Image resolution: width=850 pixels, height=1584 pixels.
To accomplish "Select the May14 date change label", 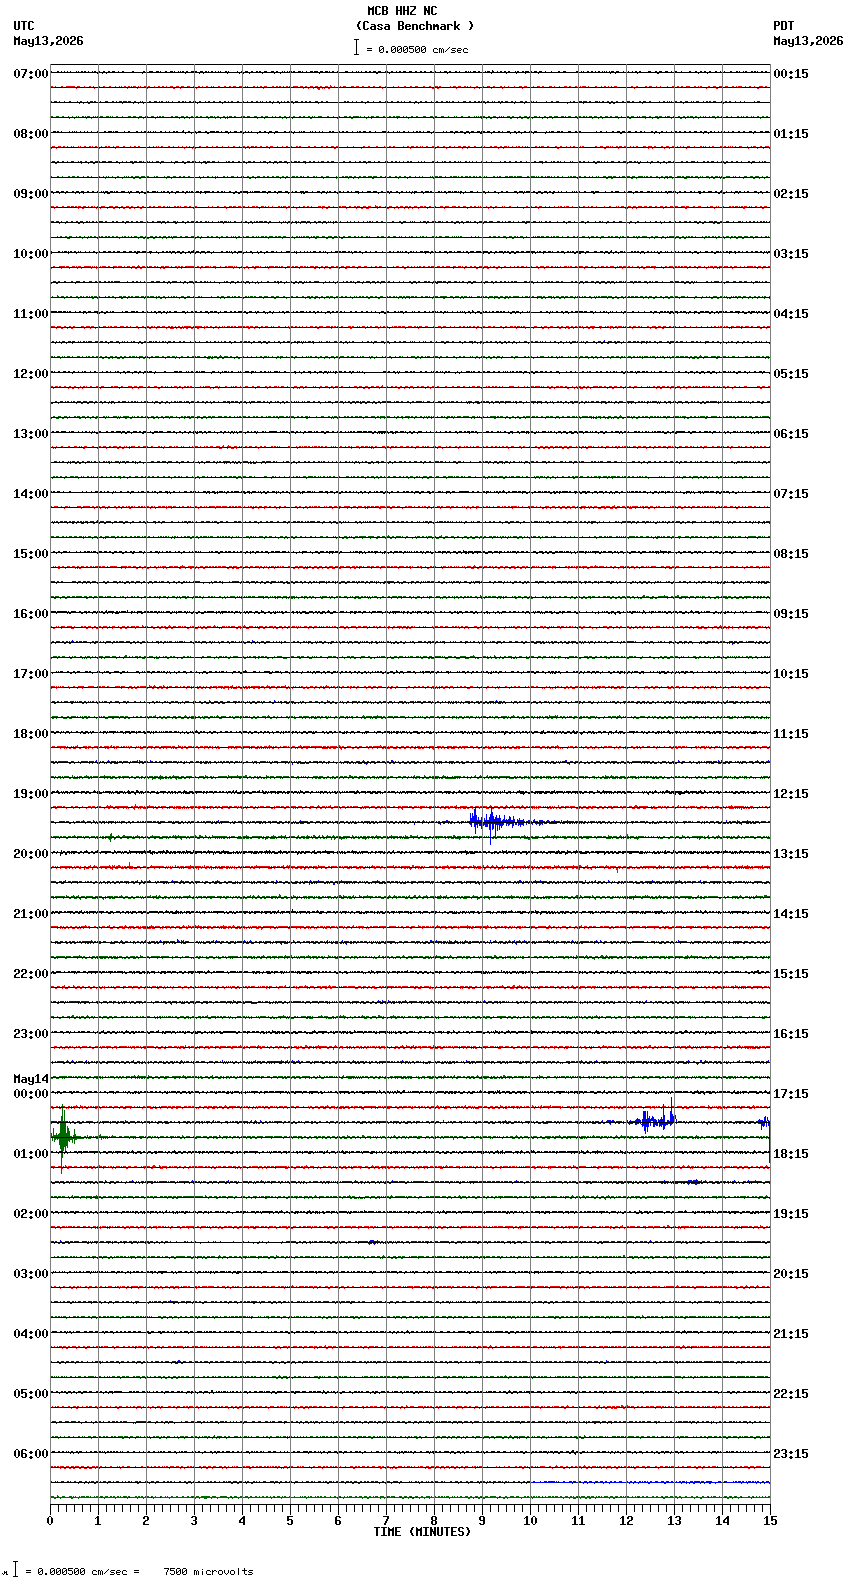I will [x=31, y=1079].
